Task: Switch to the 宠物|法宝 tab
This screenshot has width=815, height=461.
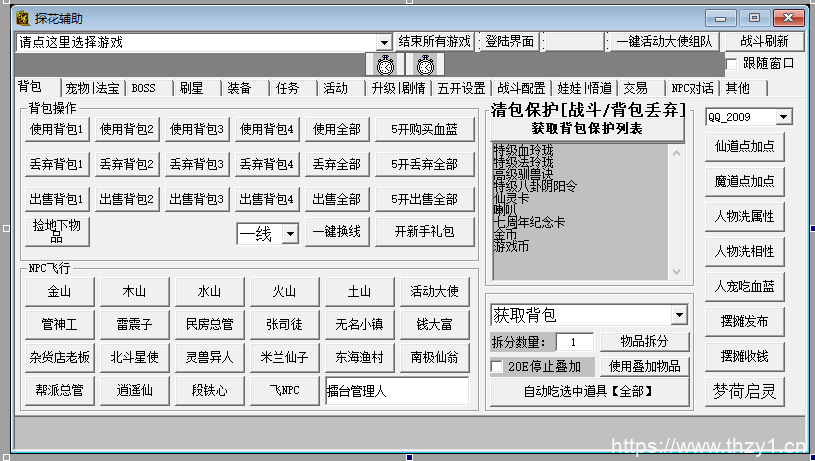Action: coord(93,88)
